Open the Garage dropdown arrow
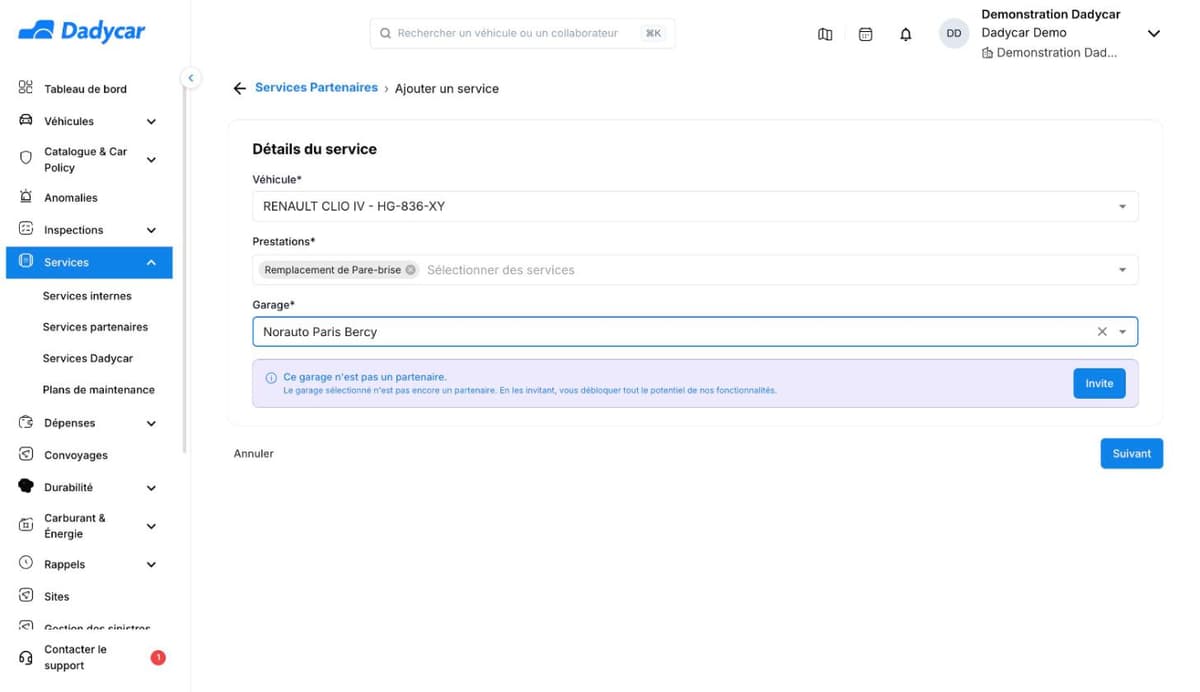The width and height of the screenshot is (1200, 692). coord(1122,332)
